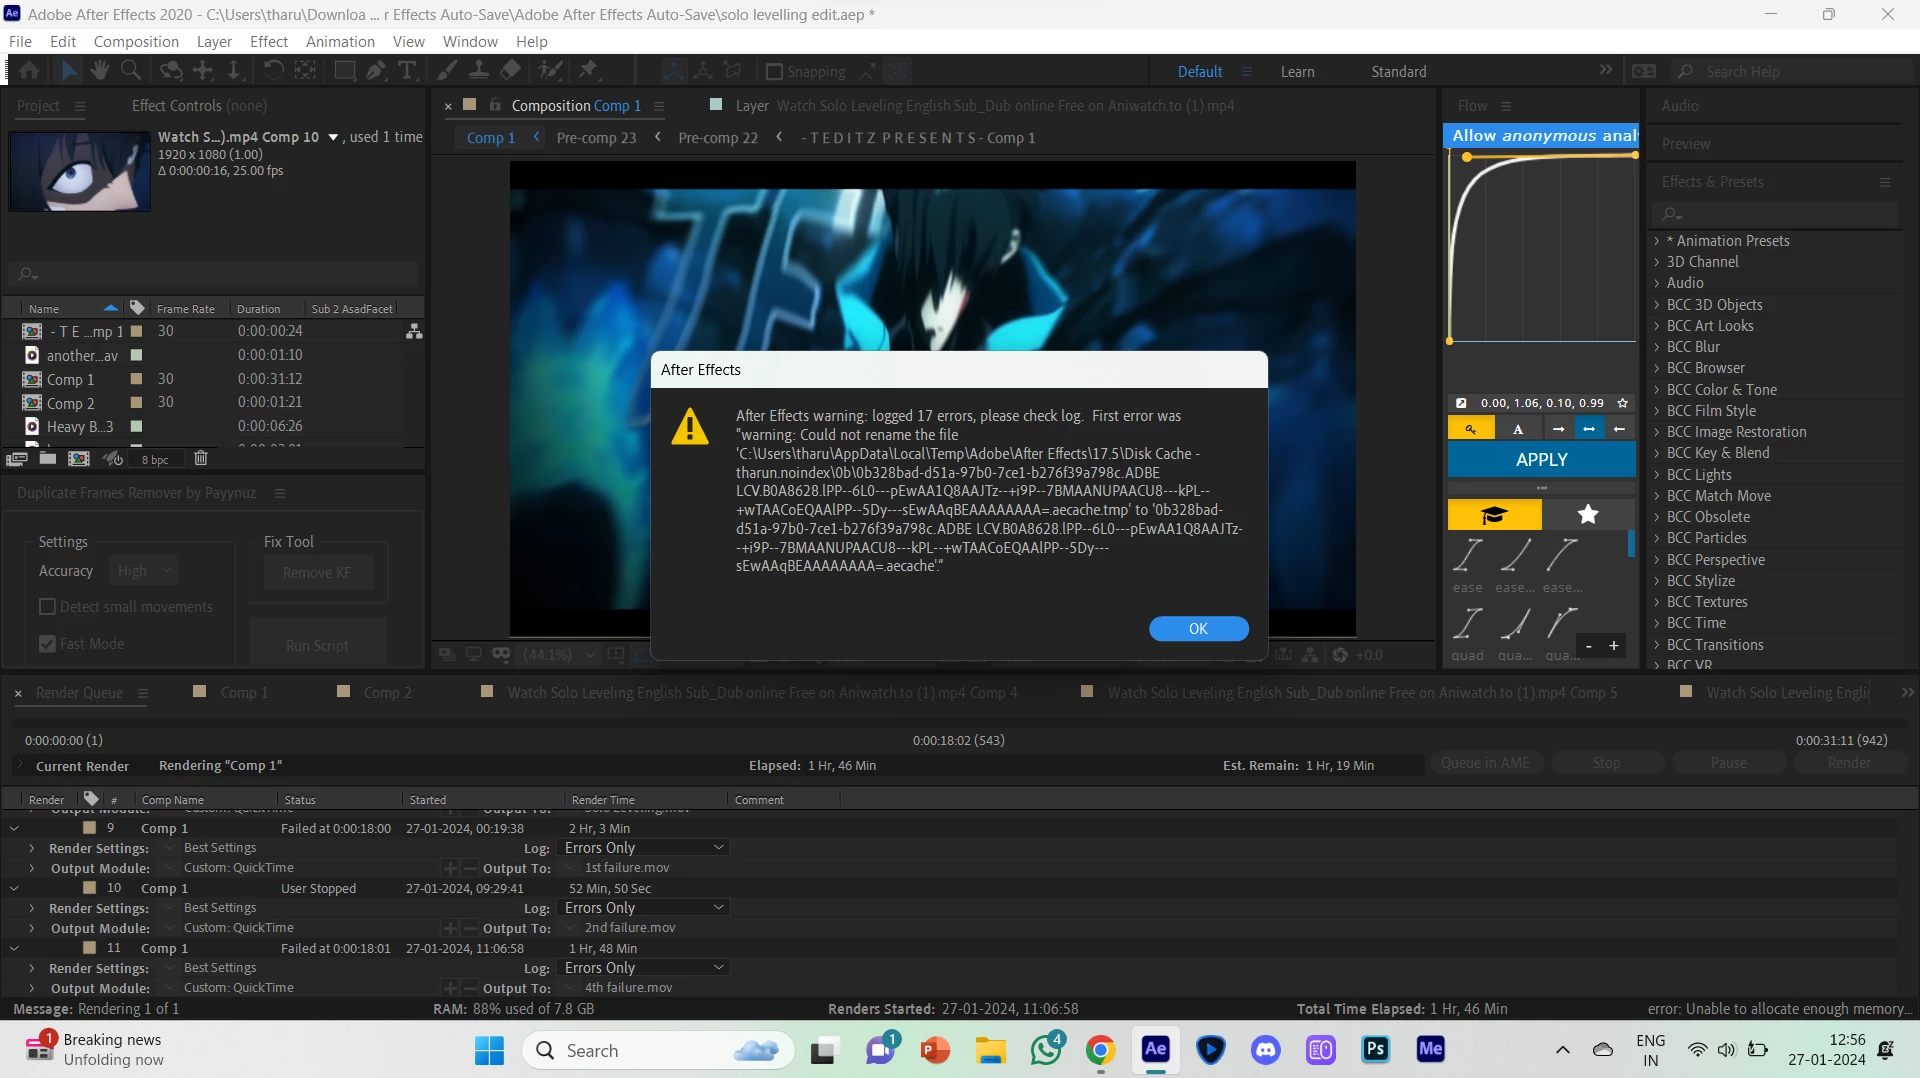Viewport: 1920px width, 1078px height.
Task: Open Log dropdown for 2nd failure.mov item
Action: click(x=644, y=908)
